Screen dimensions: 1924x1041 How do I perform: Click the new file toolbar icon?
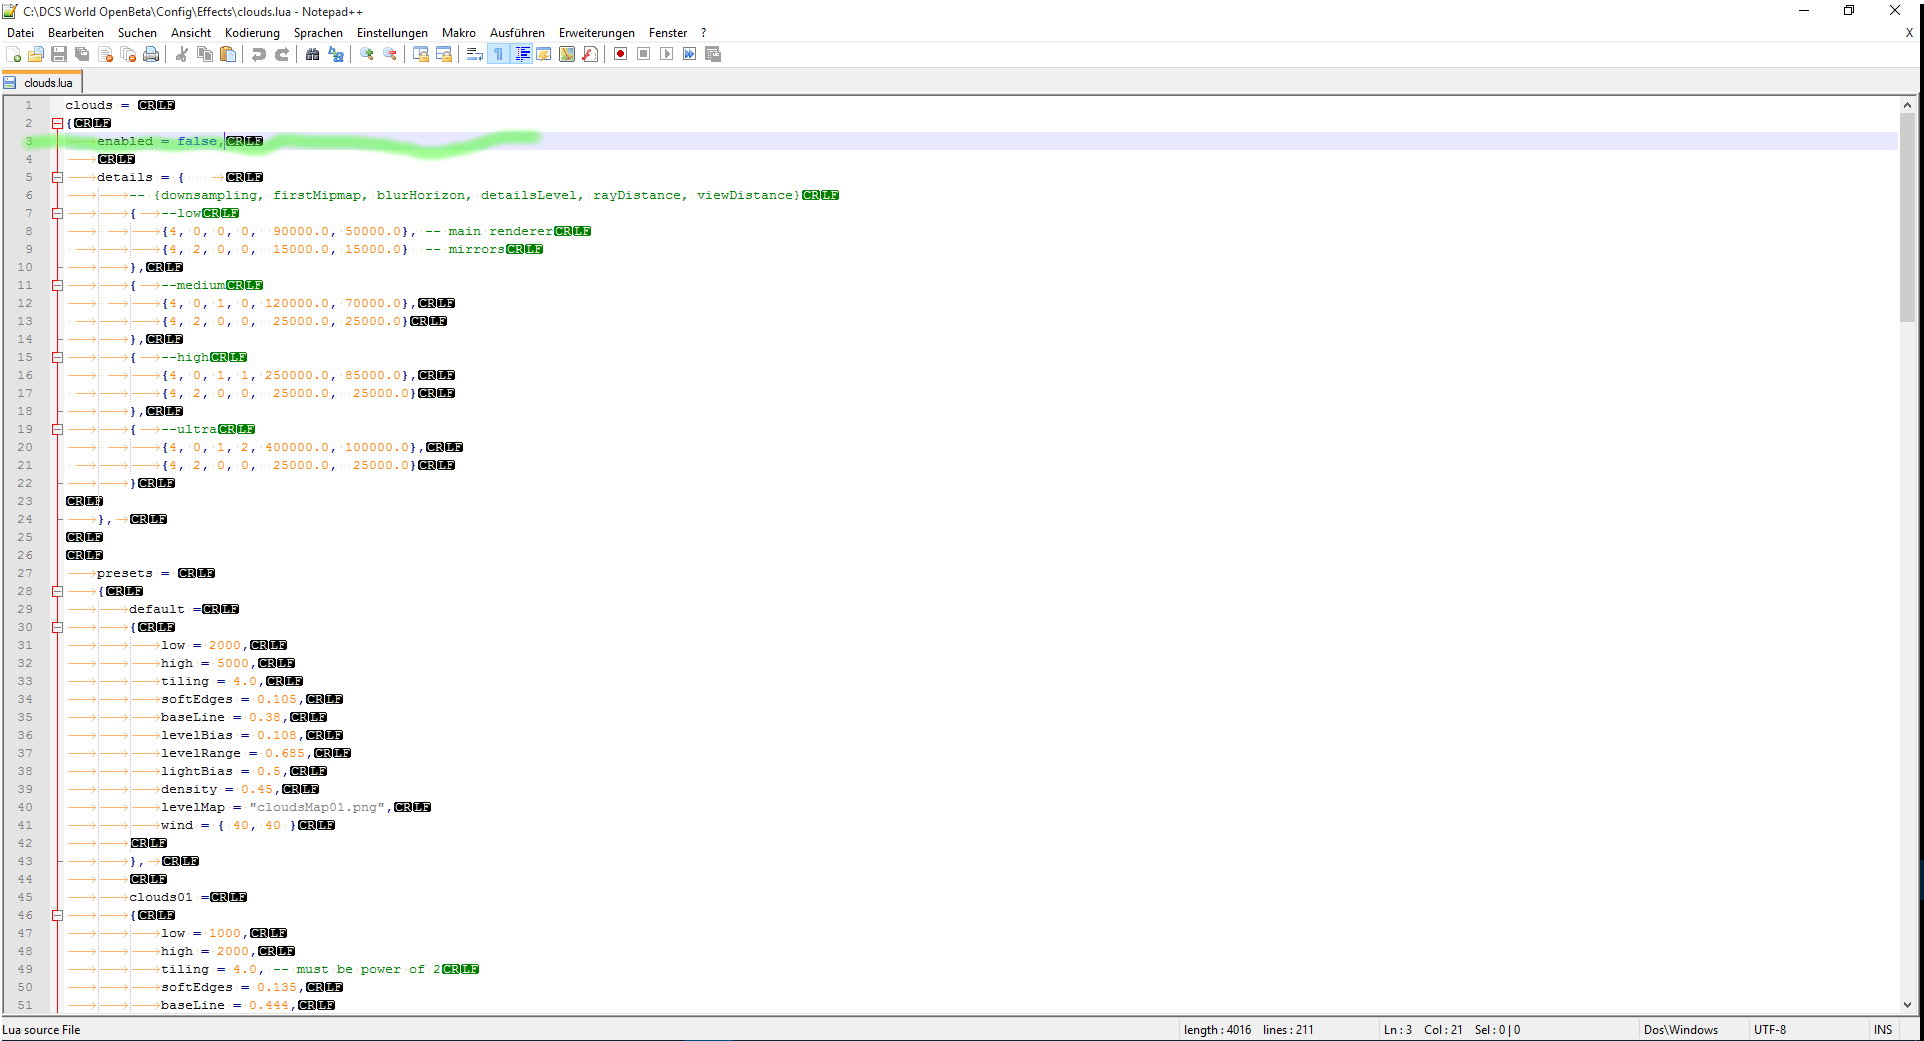(x=14, y=54)
